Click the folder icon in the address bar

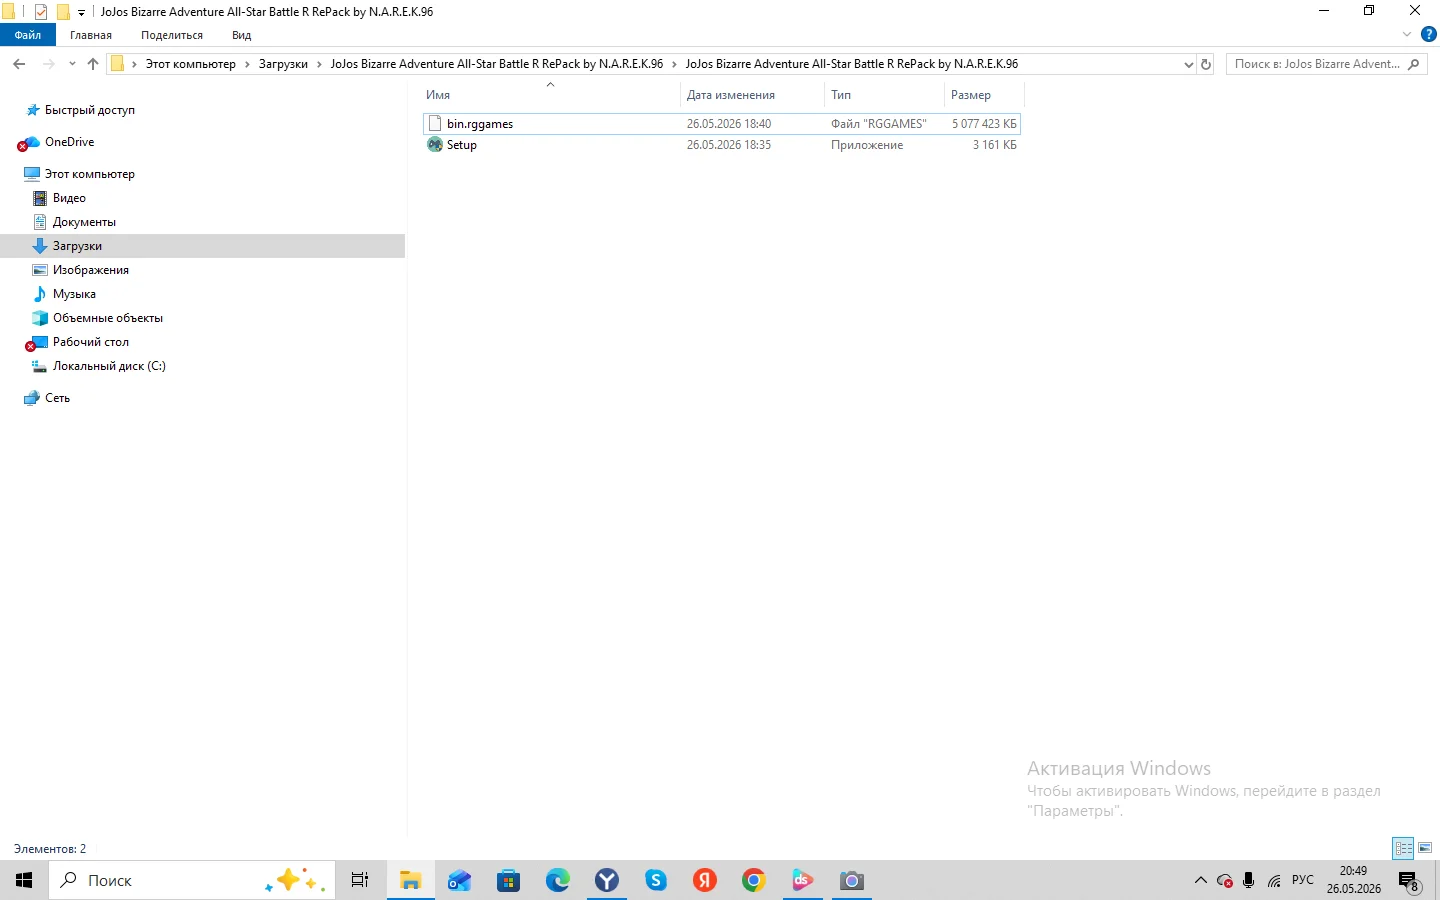(117, 64)
